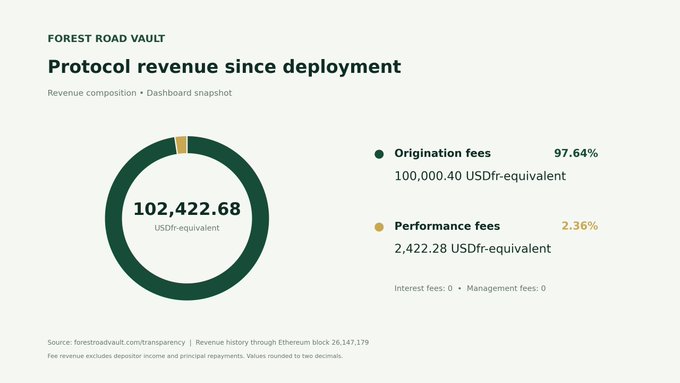Click the Management fees: 0 note

point(506,288)
